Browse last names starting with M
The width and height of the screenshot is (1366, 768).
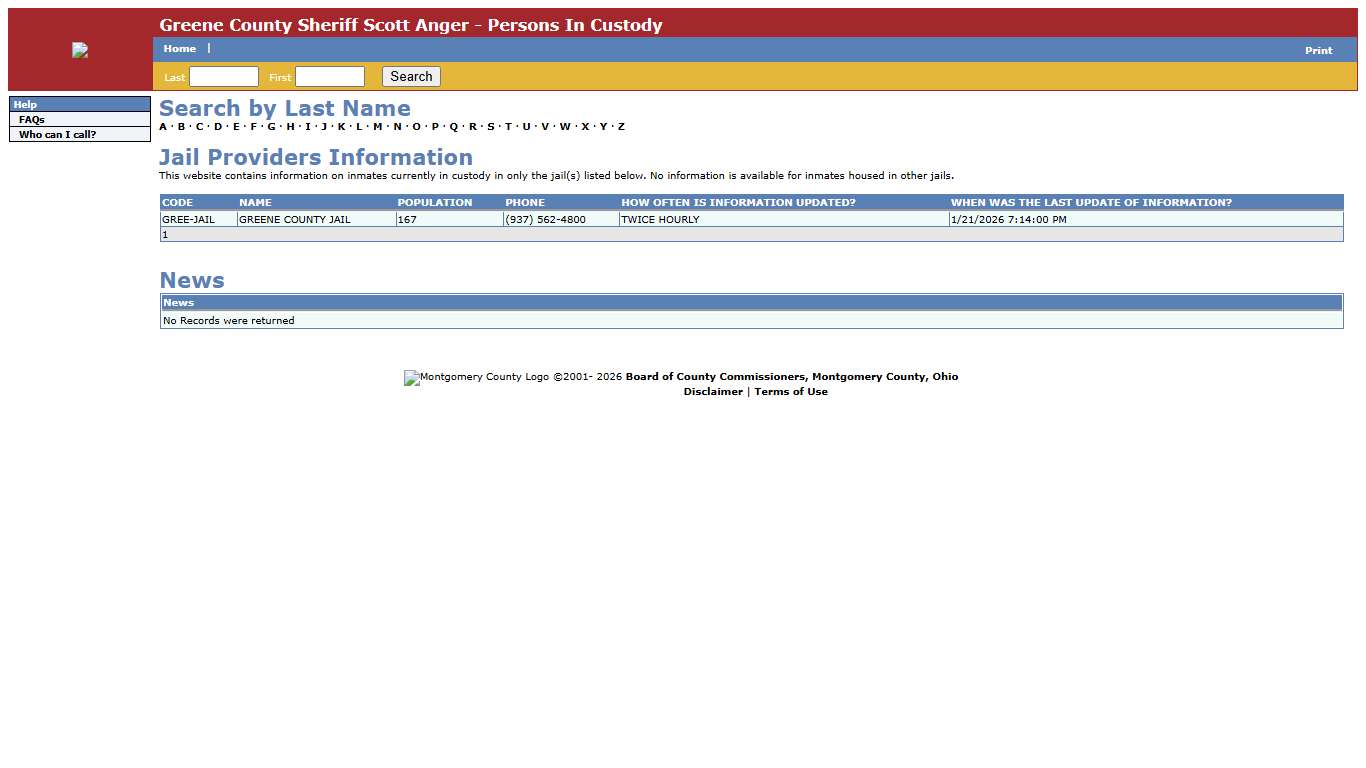377,127
